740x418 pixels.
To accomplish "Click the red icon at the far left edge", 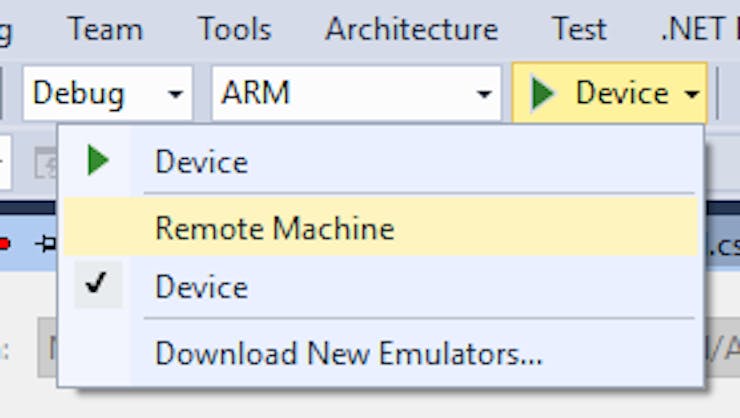I will click(5, 244).
